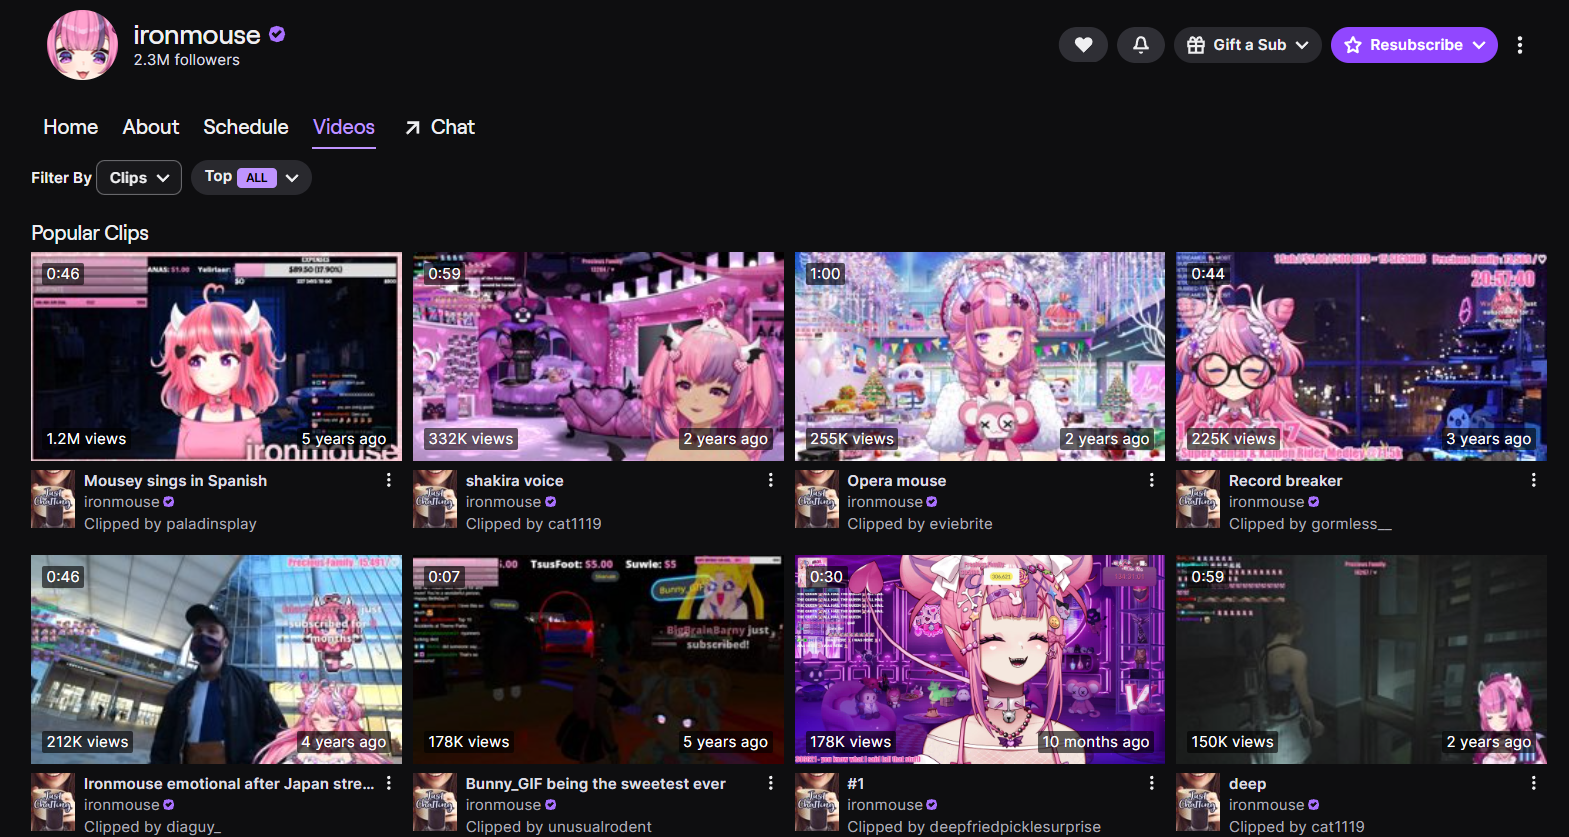Viewport: 1569px width, 837px height.
Task: Play the Japan stream emotional clip thumbnail
Action: click(x=216, y=660)
